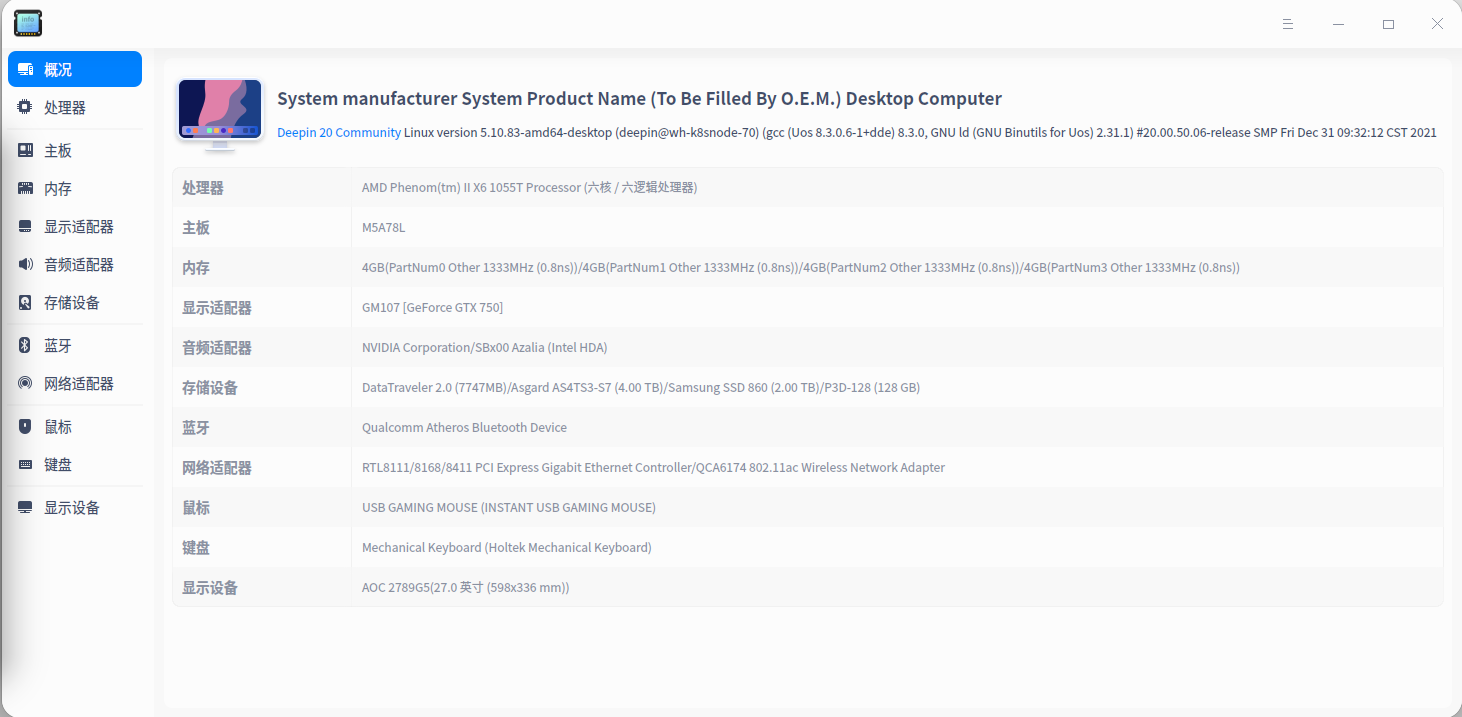
Task: Click the desktop computer thumbnail image
Action: pyautogui.click(x=220, y=113)
